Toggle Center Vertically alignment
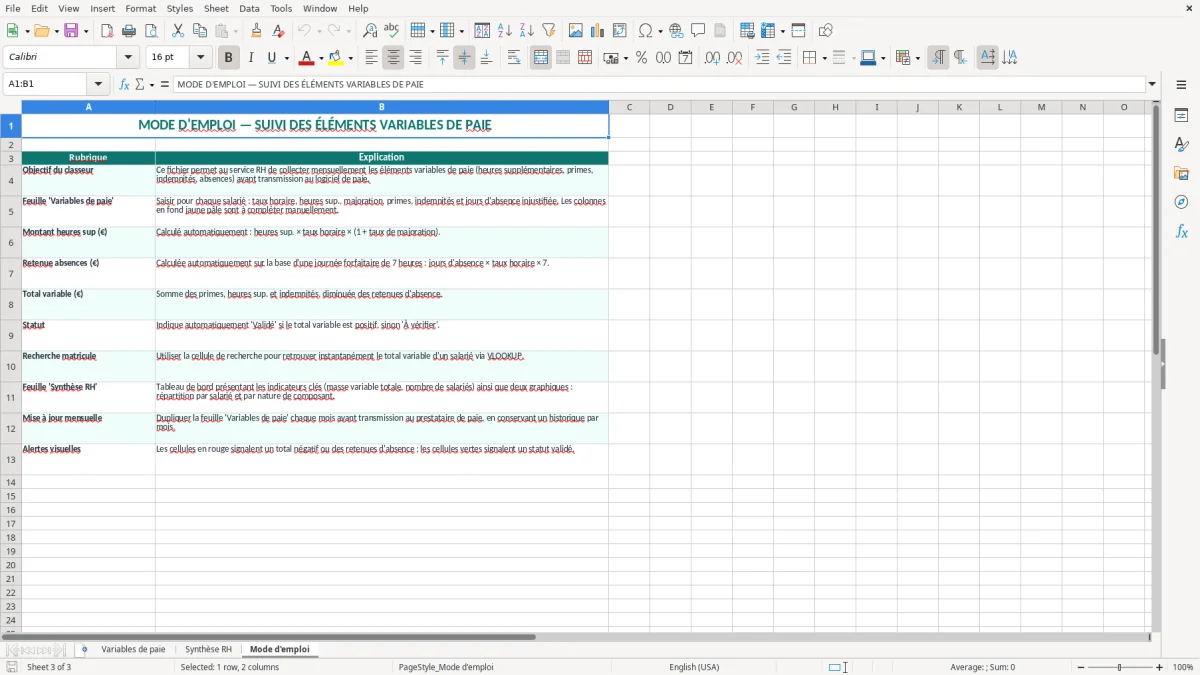The width and height of the screenshot is (1200, 675). [464, 58]
